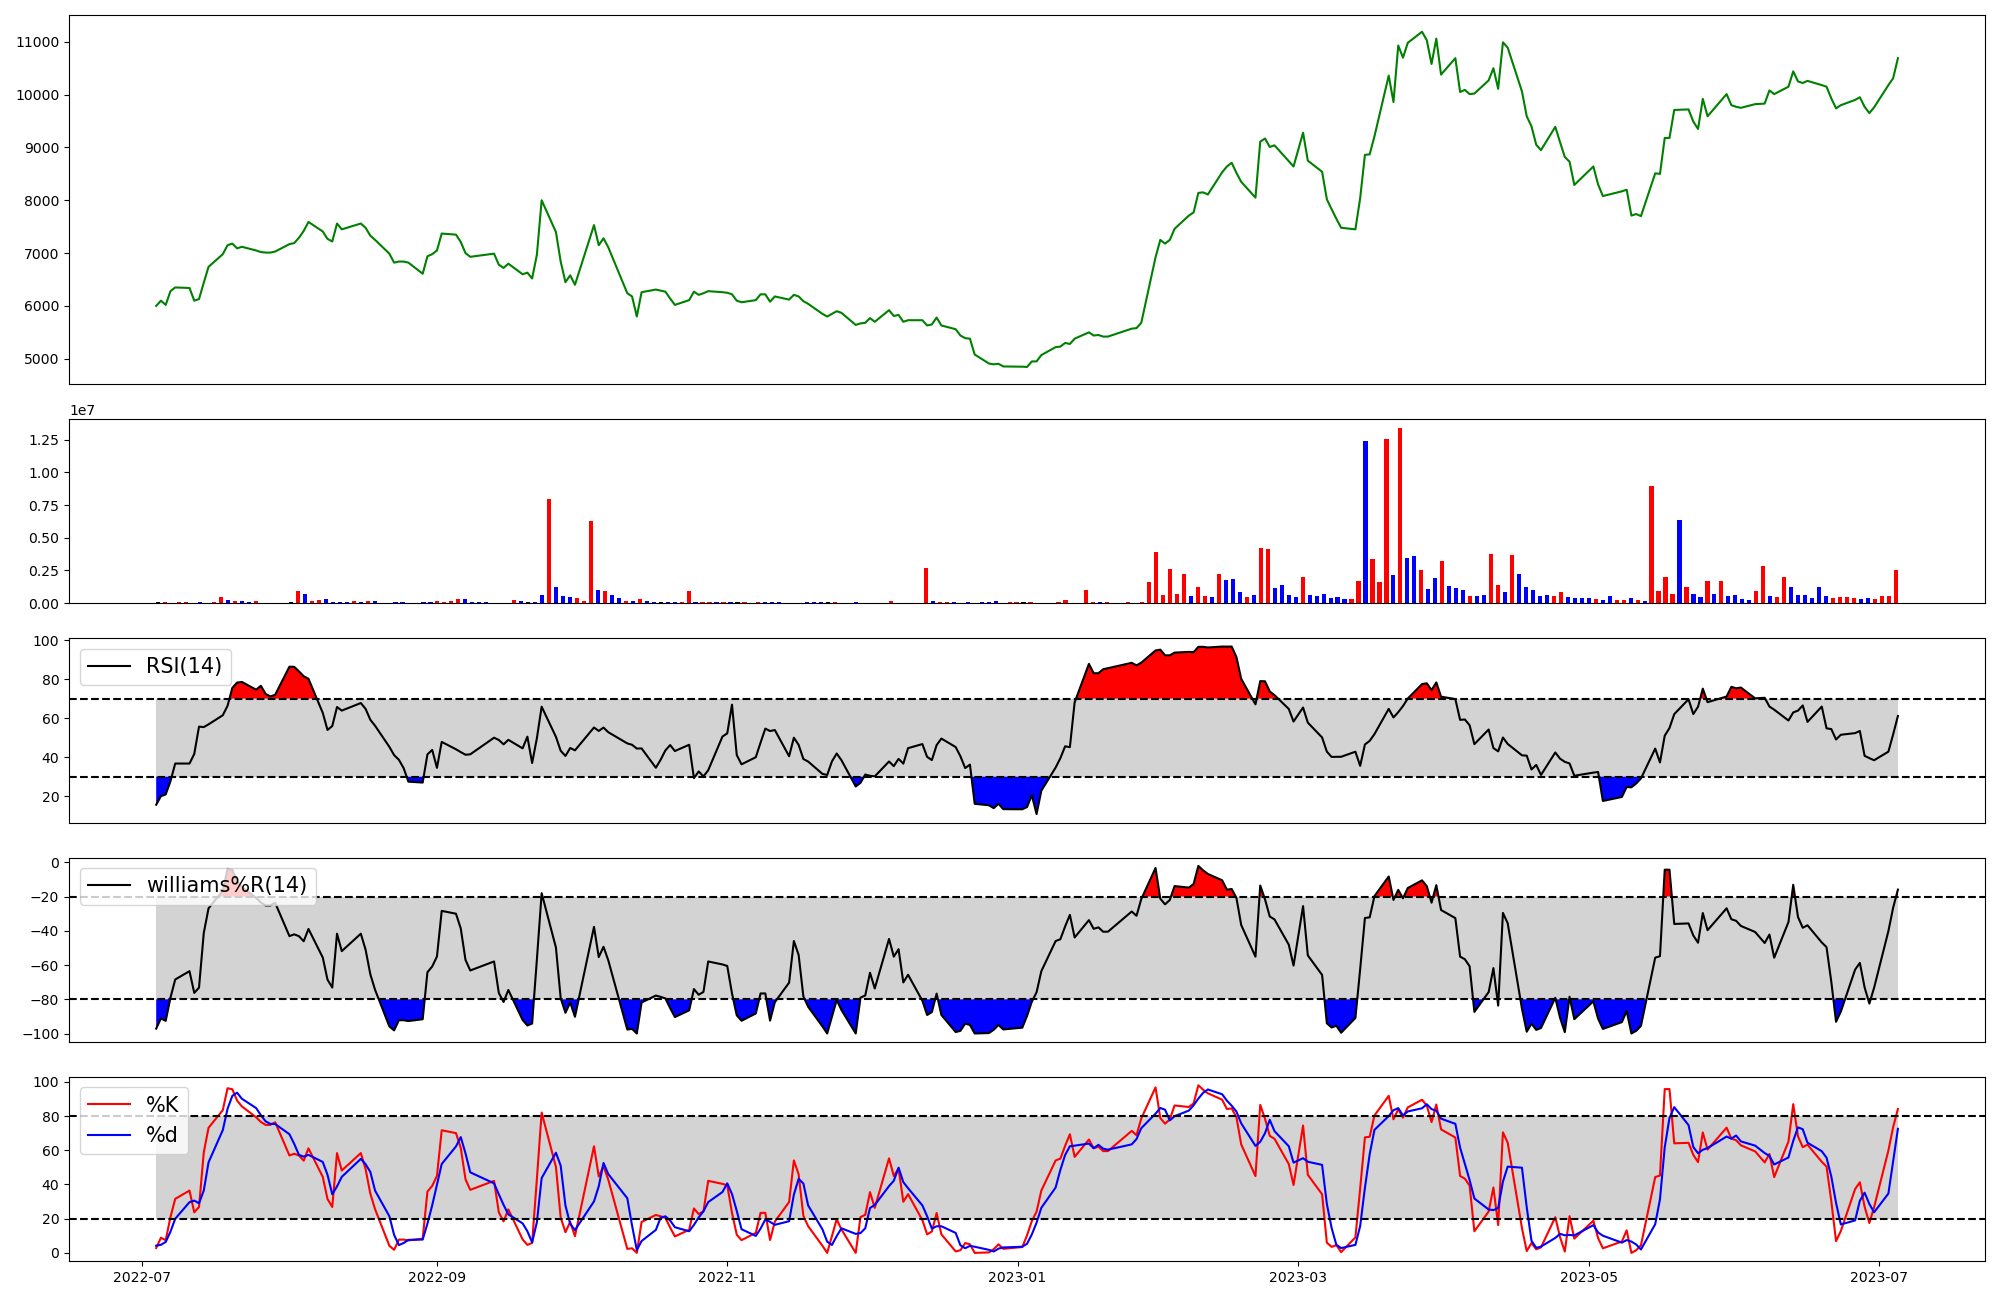The height and width of the screenshot is (1300, 2000).
Task: Click the 5000 price axis tick label
Action: tap(41, 359)
